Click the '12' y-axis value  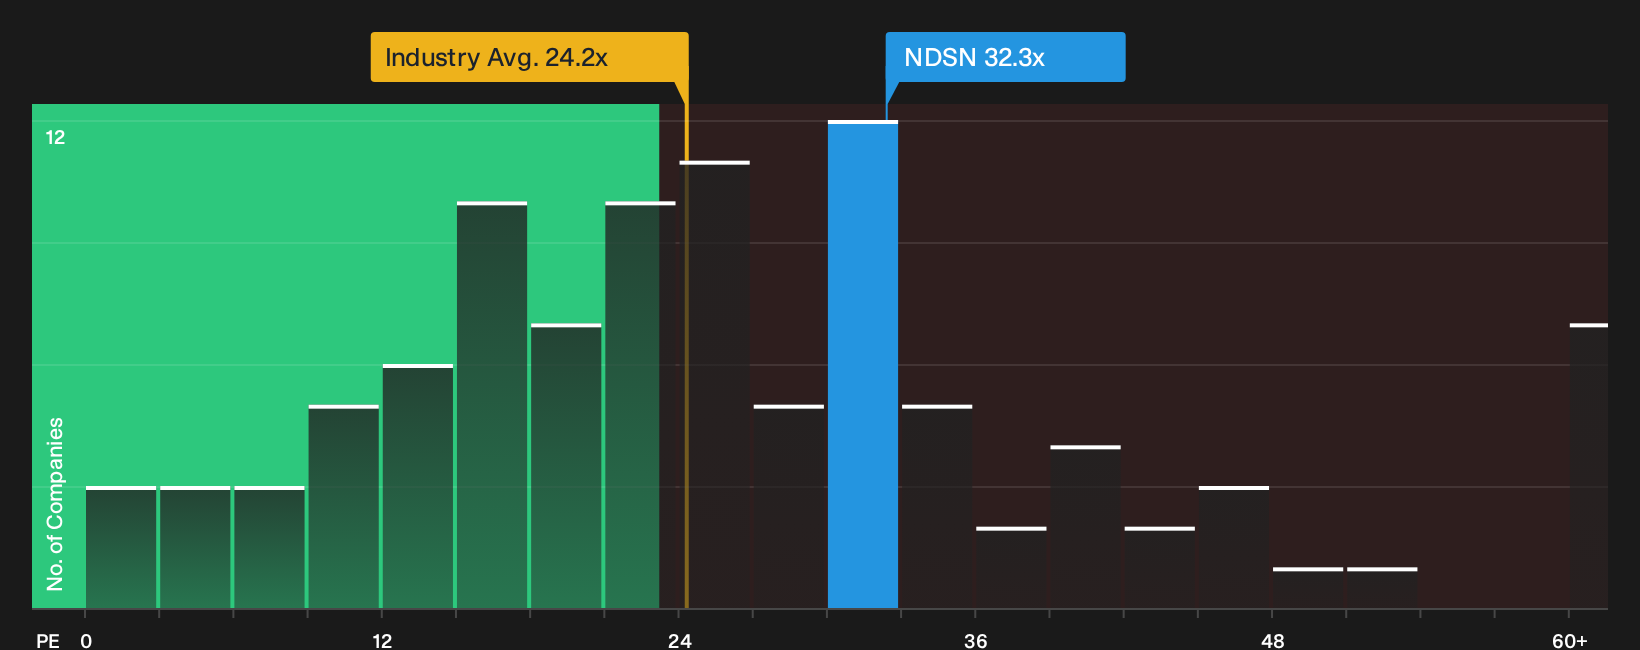point(55,137)
